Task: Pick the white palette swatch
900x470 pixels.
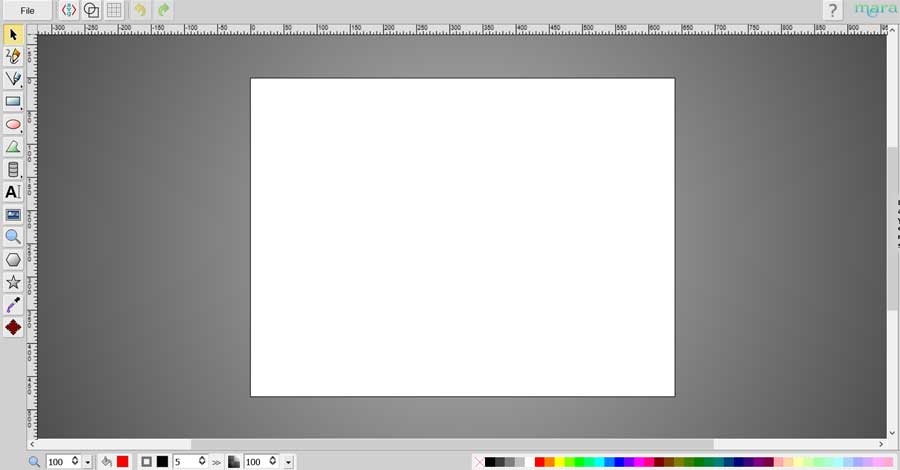Action: point(529,462)
